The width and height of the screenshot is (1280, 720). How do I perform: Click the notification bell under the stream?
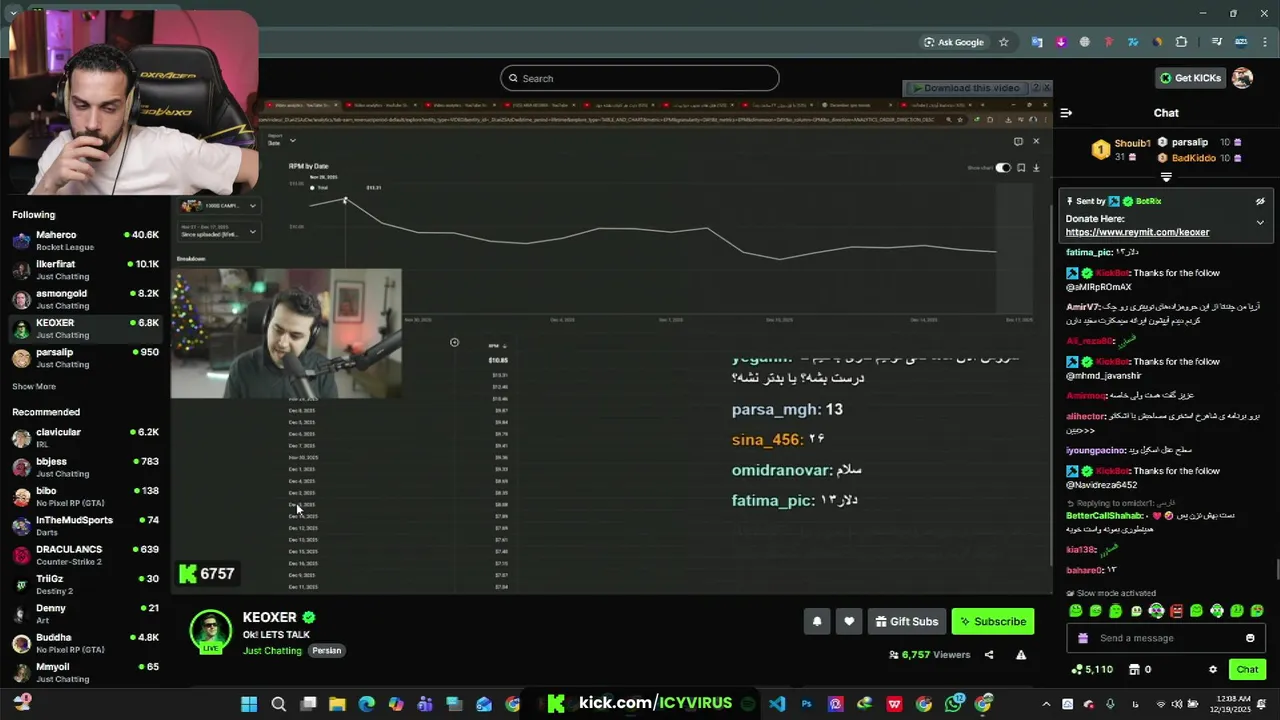pyautogui.click(x=817, y=621)
